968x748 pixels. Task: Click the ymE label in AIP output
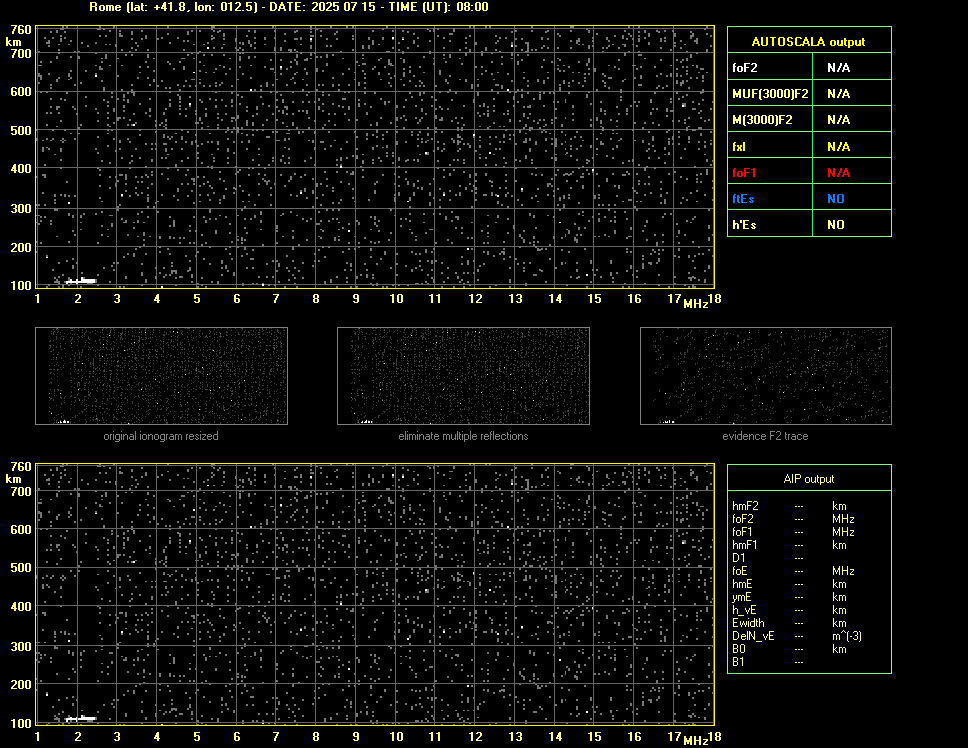pyautogui.click(x=741, y=597)
